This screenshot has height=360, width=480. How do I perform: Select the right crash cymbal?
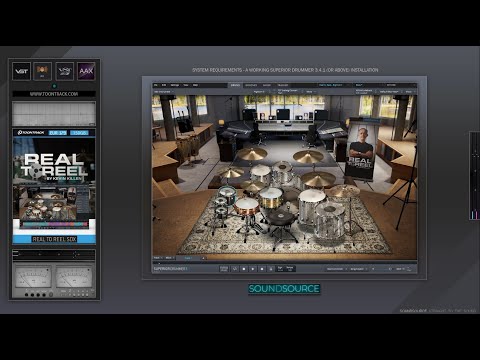click(308, 156)
